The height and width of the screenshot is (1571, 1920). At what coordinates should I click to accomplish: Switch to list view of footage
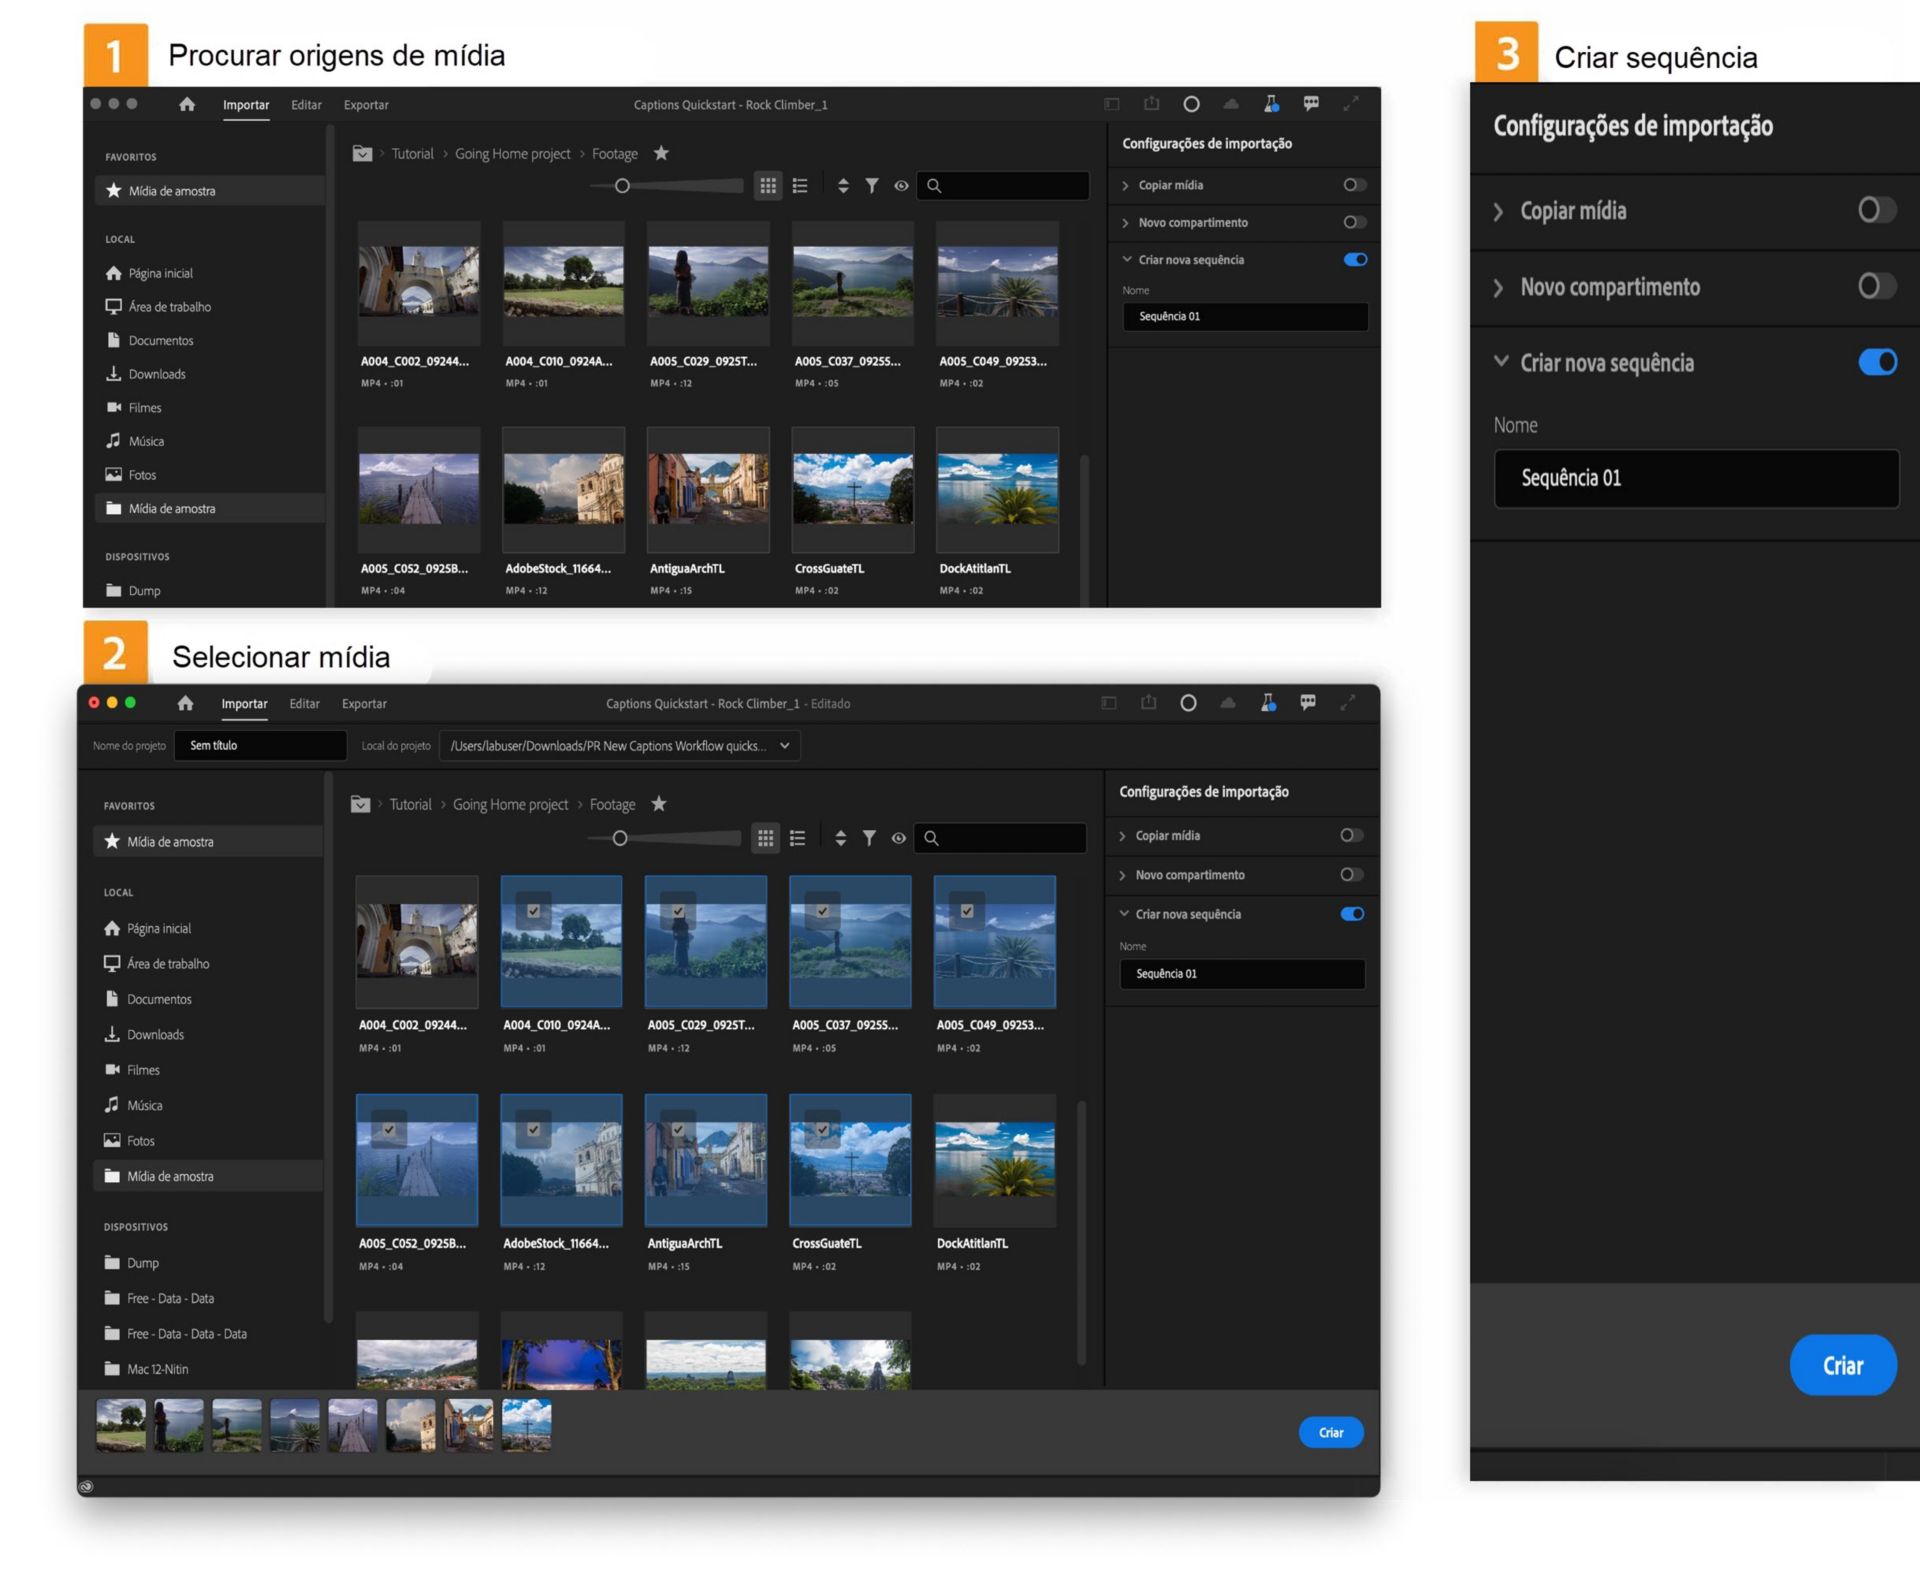(x=800, y=185)
